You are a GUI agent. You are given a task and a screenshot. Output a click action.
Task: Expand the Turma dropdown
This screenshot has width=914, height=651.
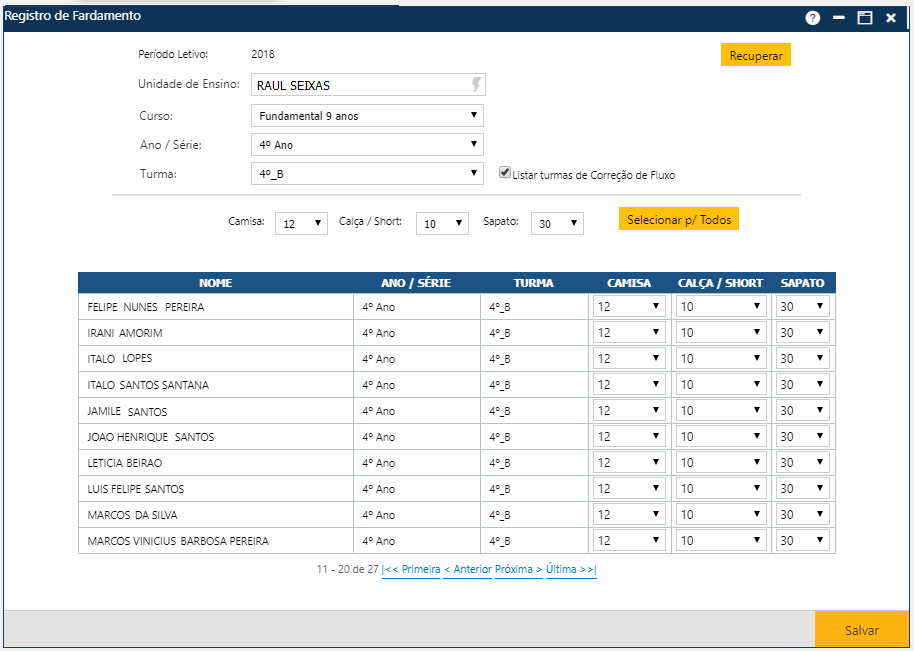[x=367, y=174]
